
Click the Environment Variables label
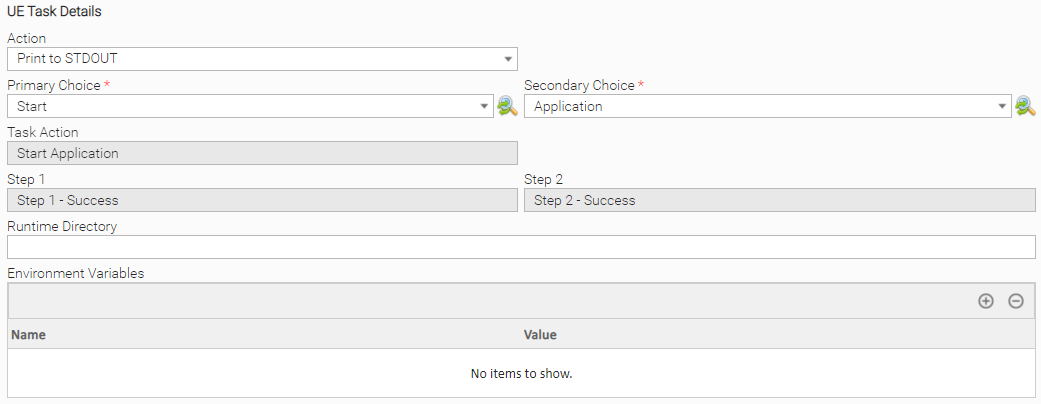(x=76, y=273)
